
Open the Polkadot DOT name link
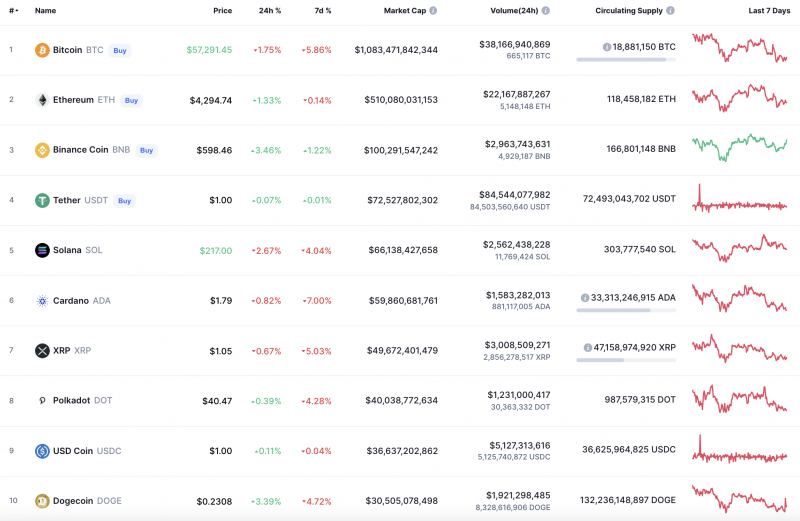(x=82, y=401)
